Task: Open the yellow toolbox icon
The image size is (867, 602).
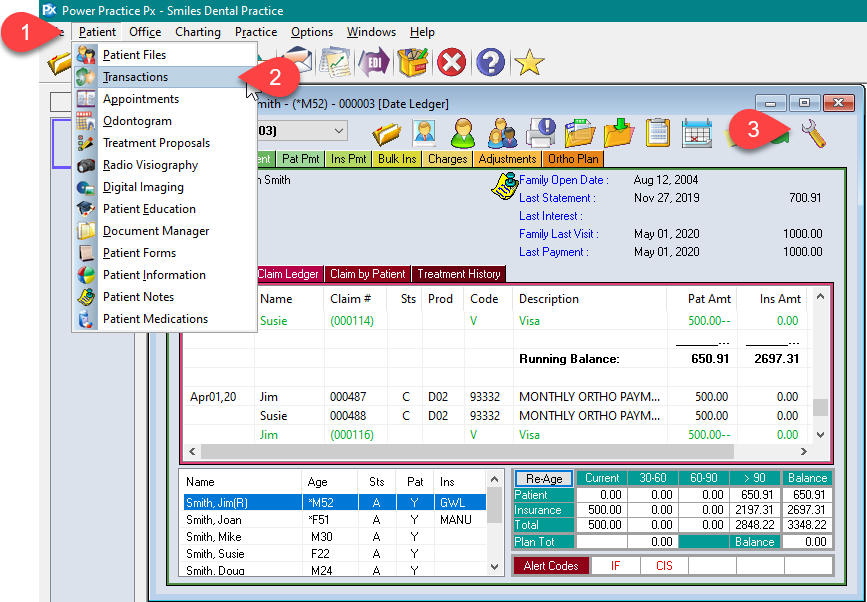Action: 413,62
